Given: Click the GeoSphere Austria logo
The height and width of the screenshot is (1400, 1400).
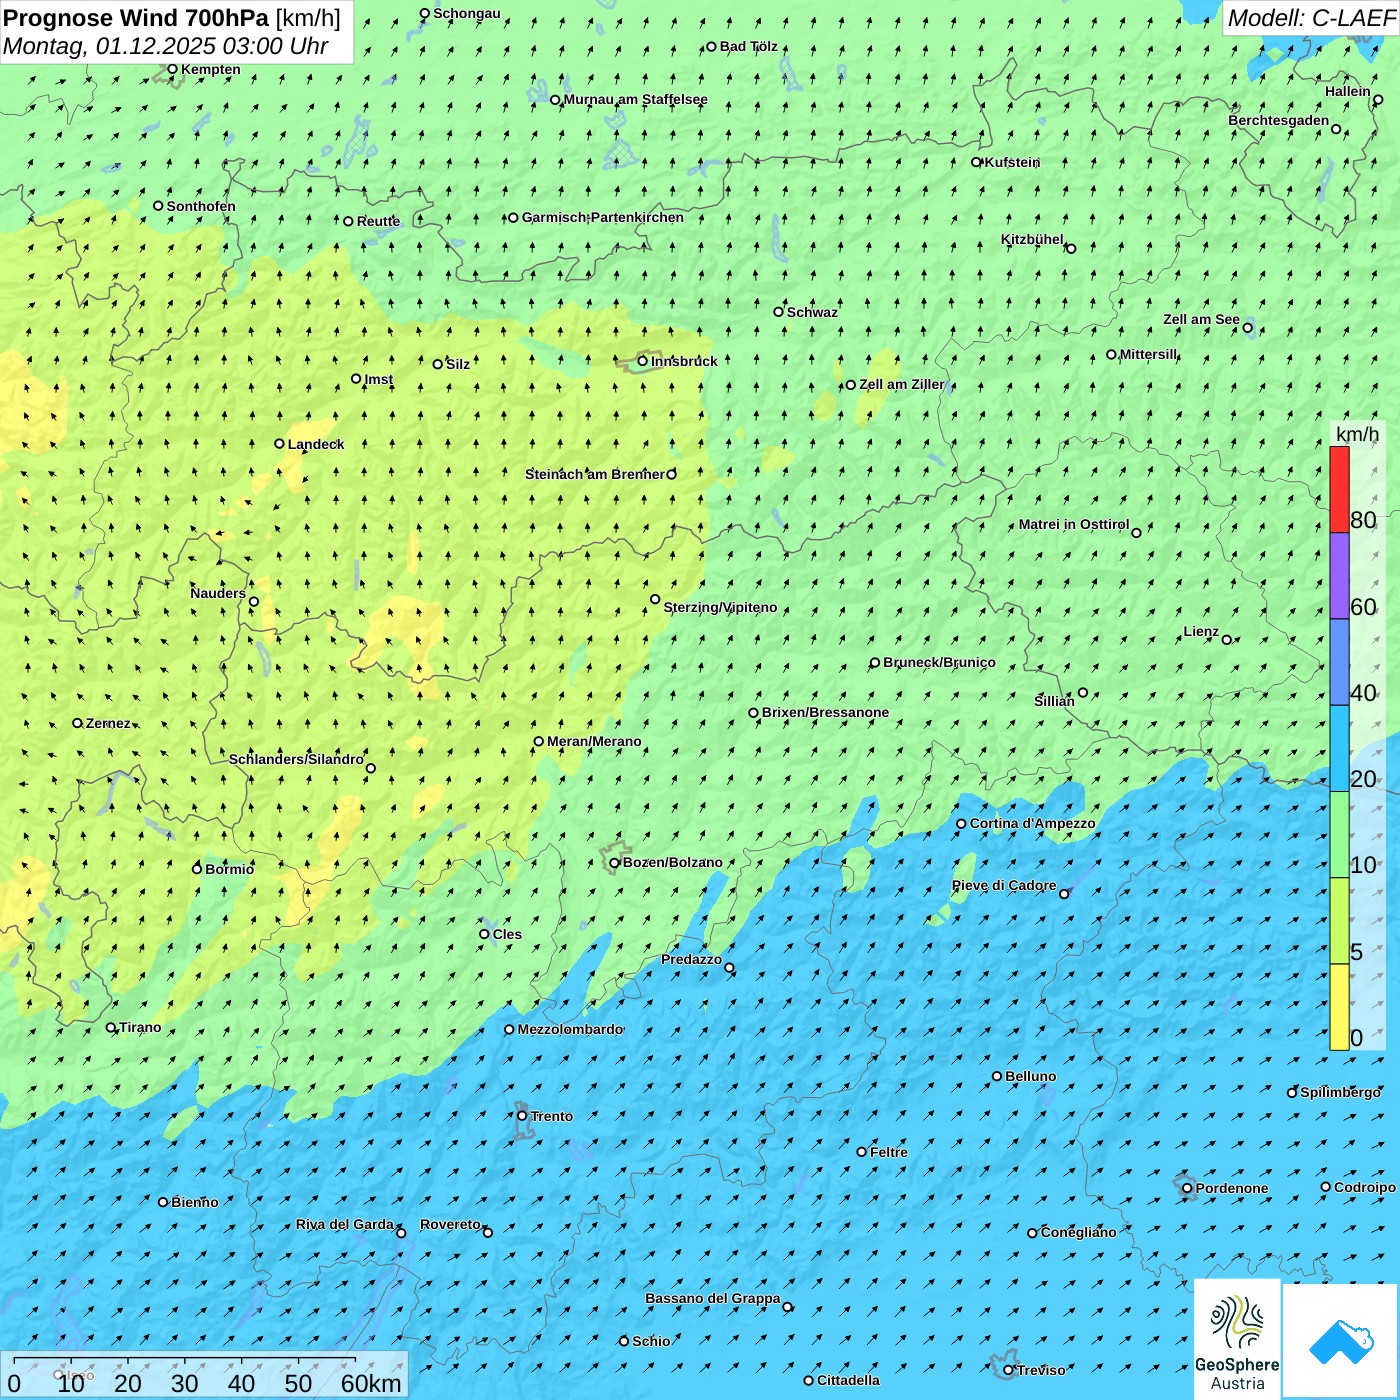Looking at the screenshot, I should (x=1237, y=1339).
